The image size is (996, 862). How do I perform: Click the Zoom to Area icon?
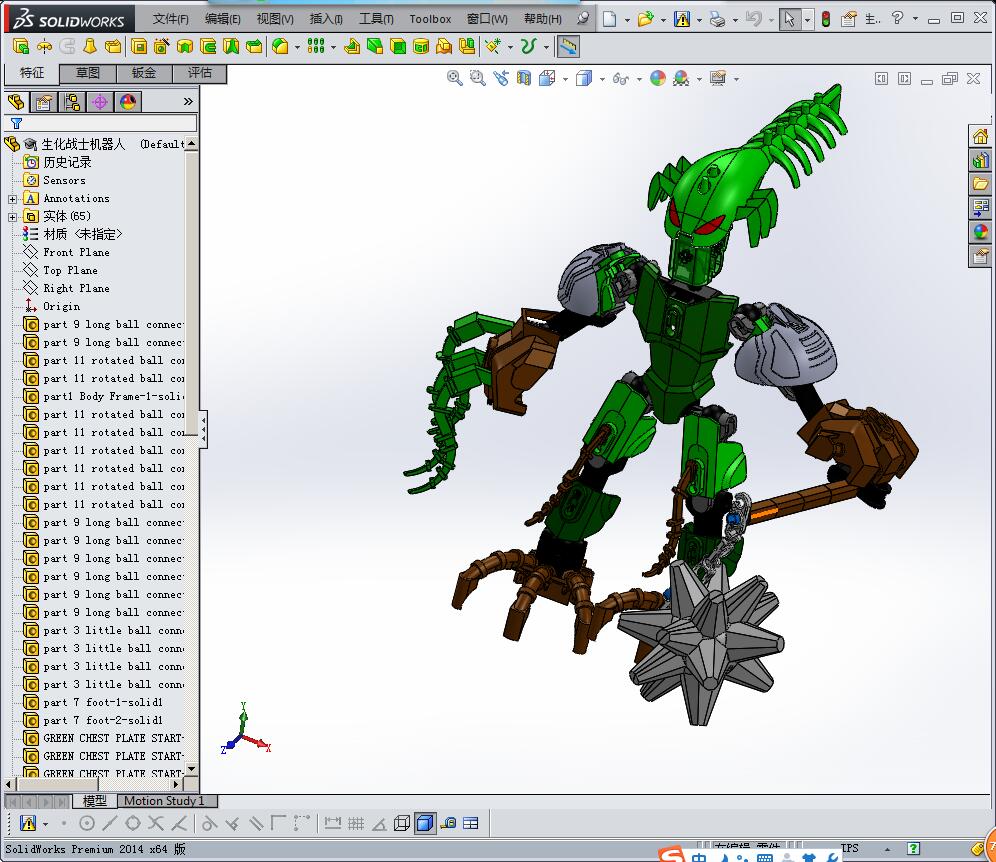(478, 79)
